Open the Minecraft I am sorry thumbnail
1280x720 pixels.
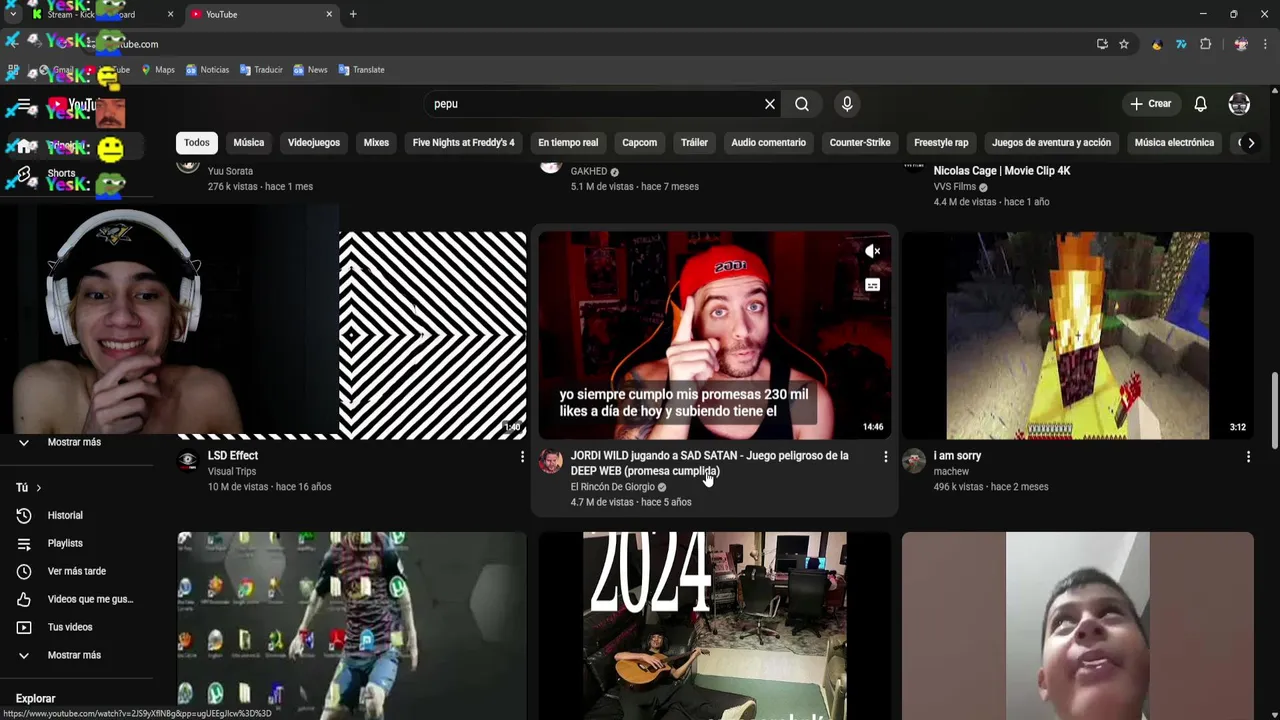[1078, 336]
